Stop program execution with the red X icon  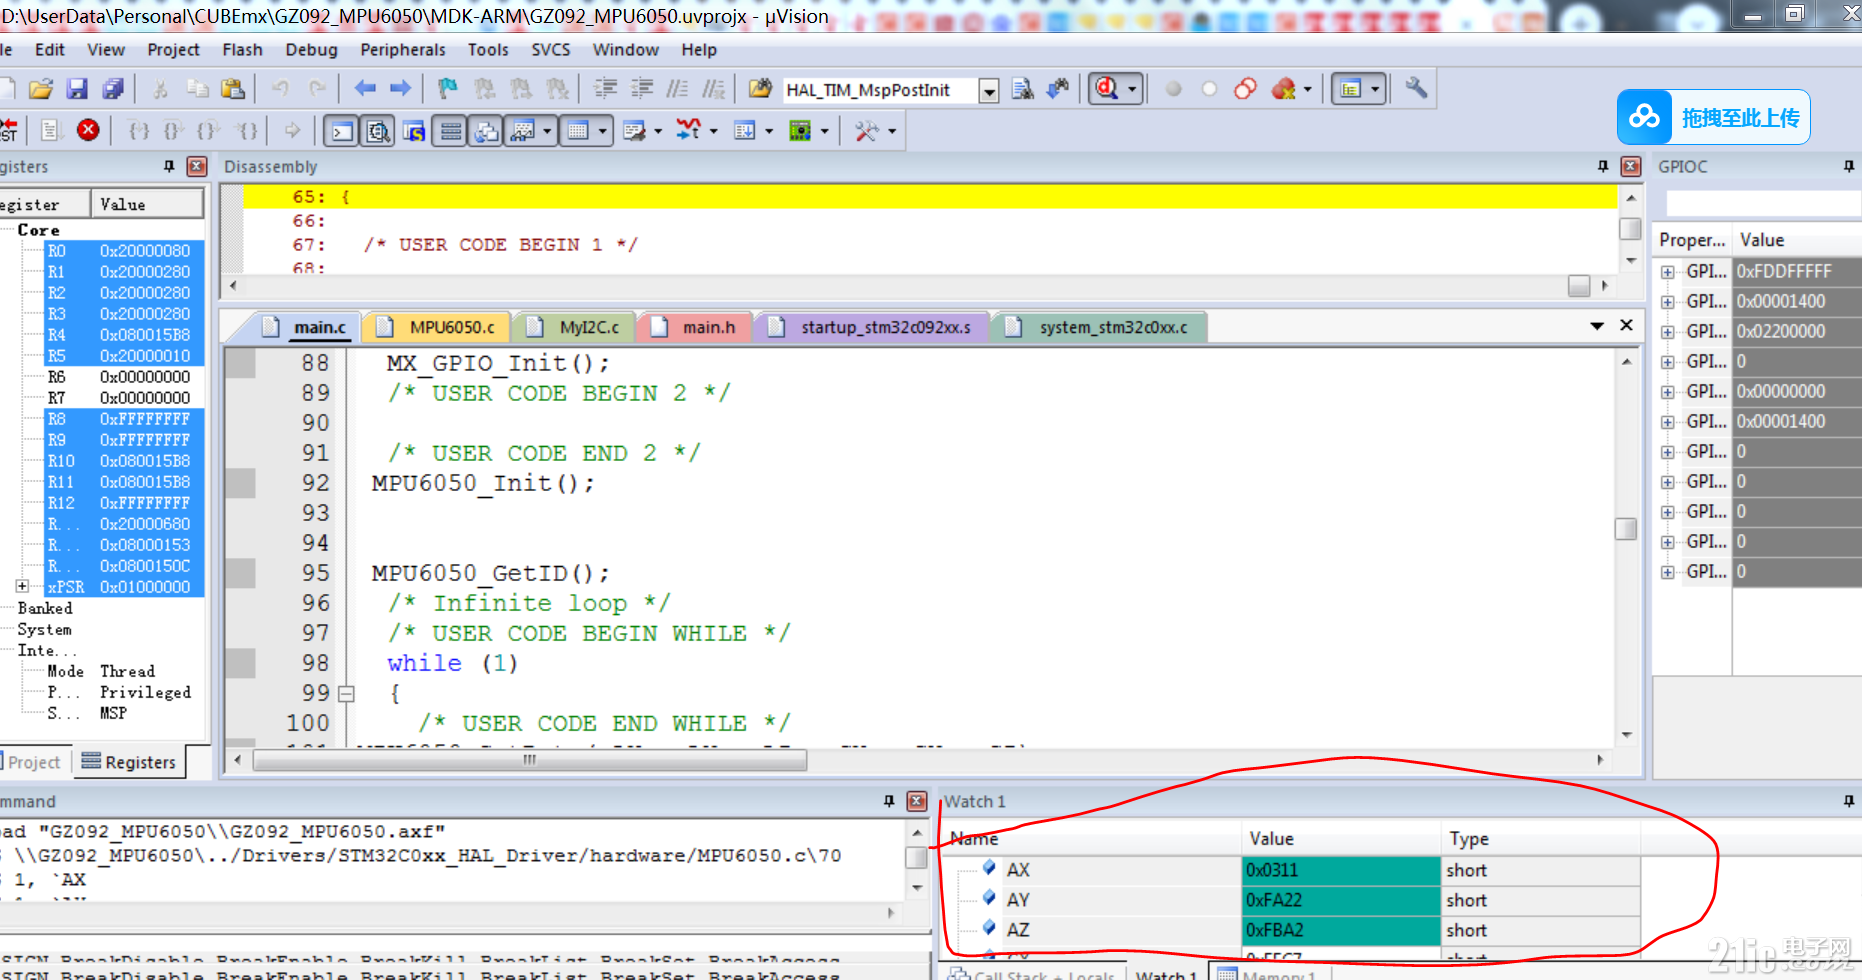point(88,130)
